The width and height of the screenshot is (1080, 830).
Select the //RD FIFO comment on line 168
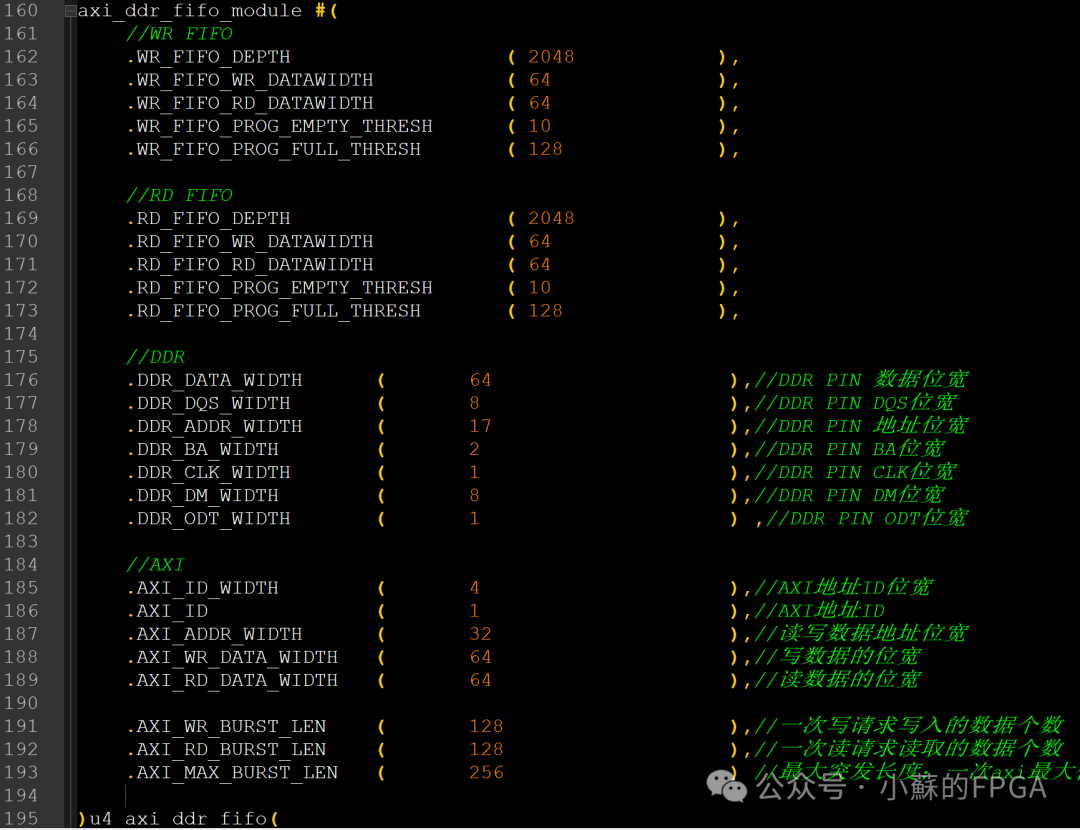[178, 195]
